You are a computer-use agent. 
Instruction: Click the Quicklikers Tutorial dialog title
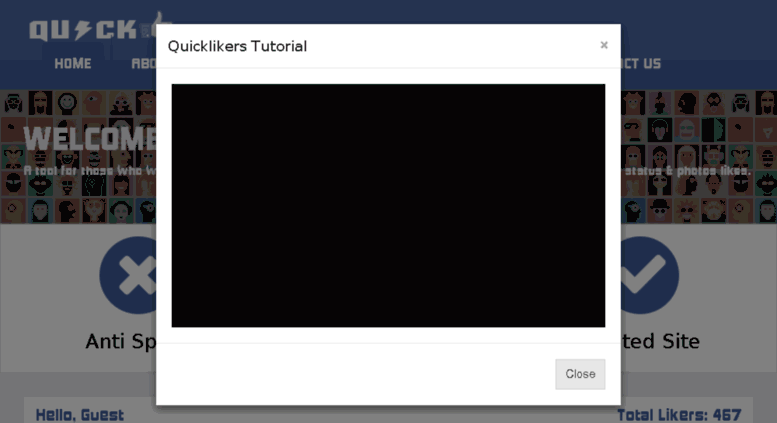tap(237, 46)
